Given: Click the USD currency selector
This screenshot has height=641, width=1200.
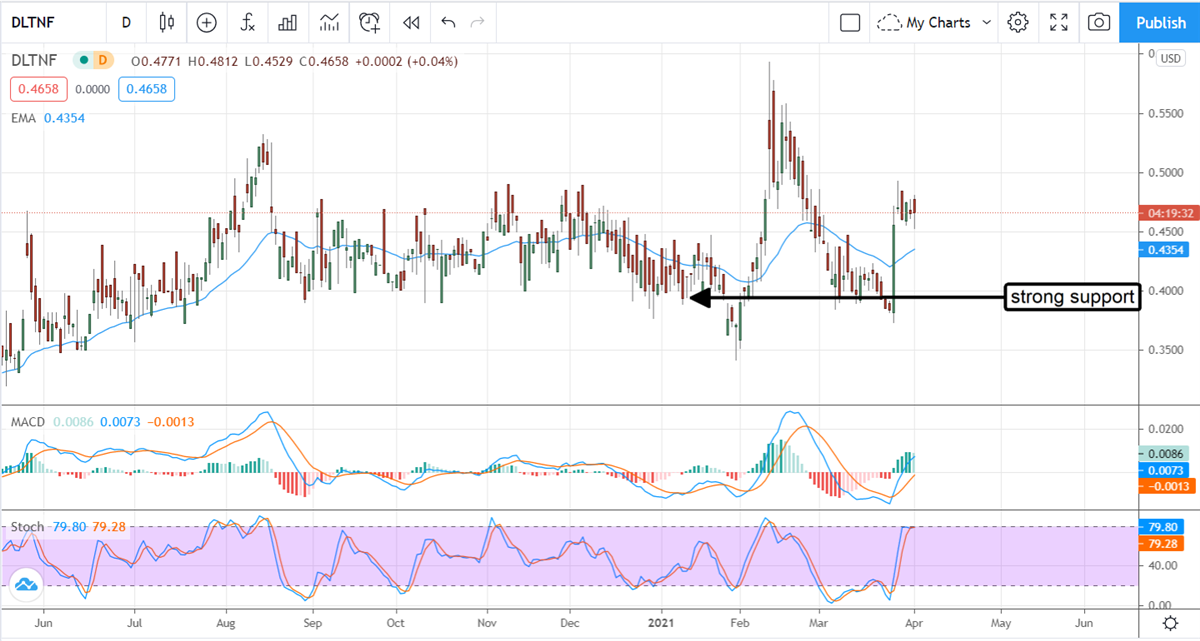Looking at the screenshot, I should tap(1169, 58).
